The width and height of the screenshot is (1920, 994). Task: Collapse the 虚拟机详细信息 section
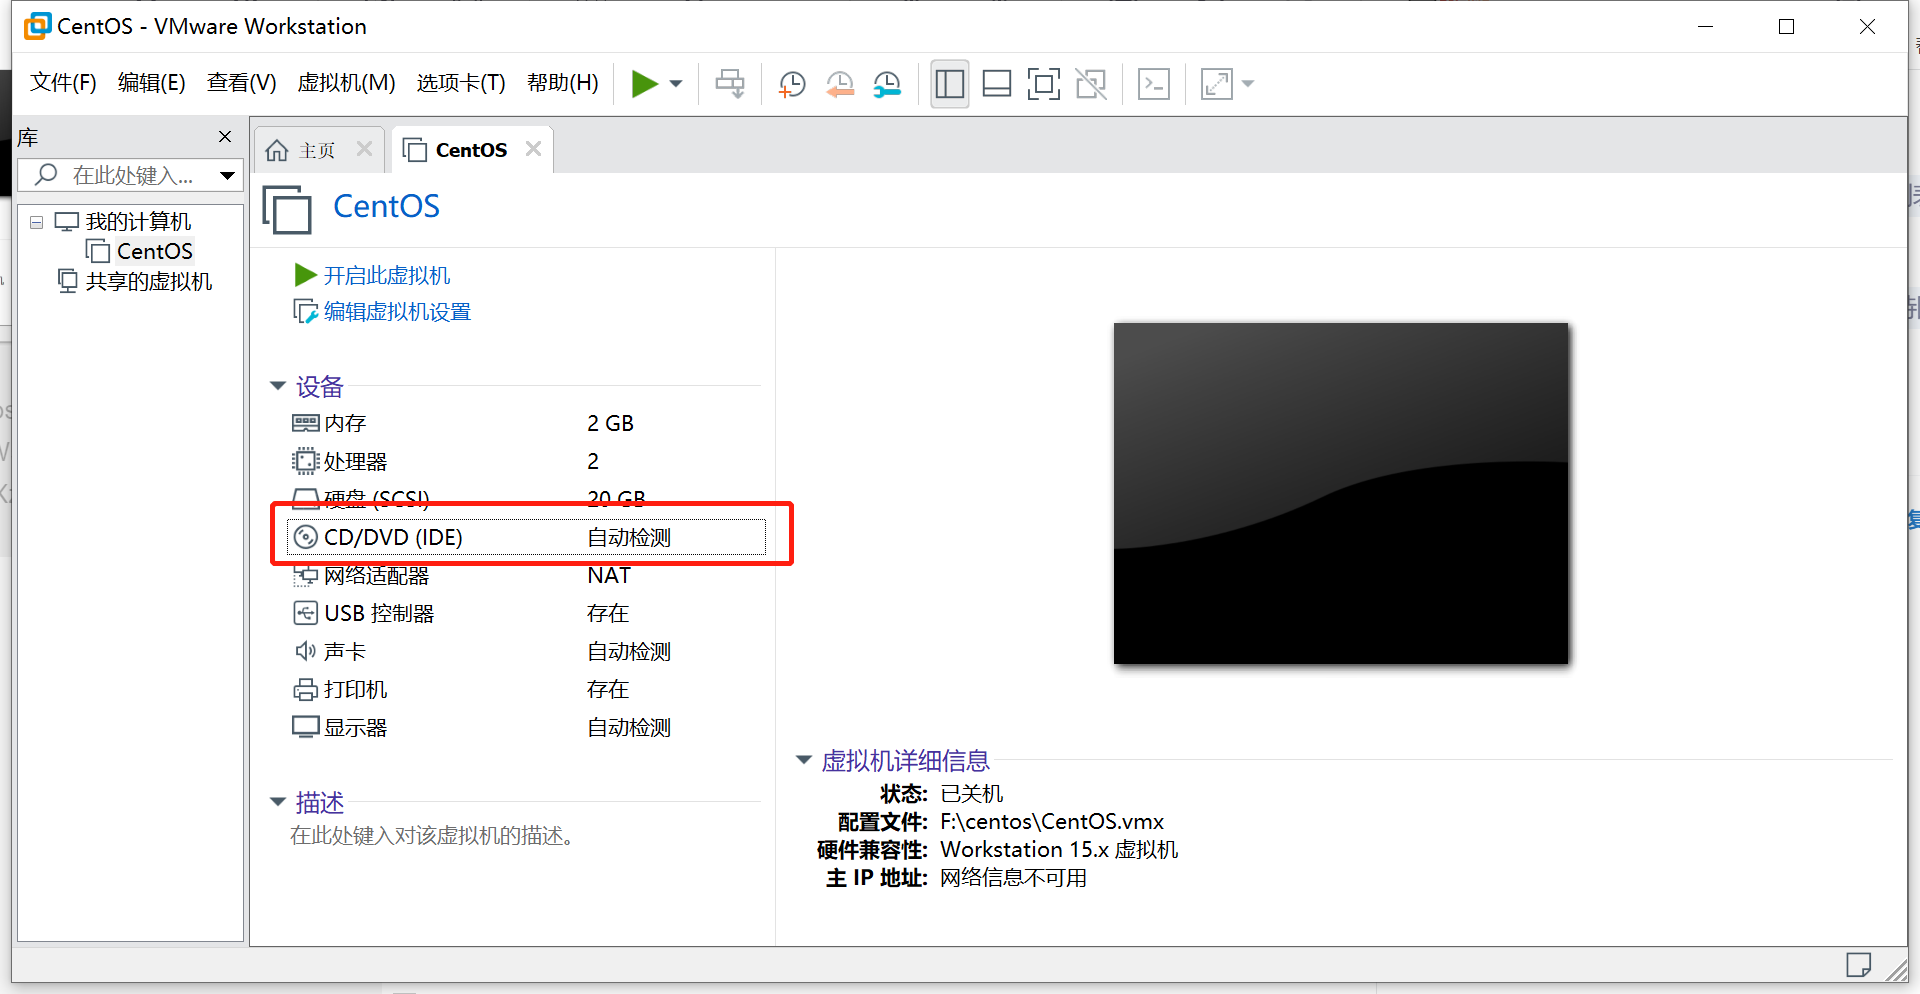tap(805, 760)
